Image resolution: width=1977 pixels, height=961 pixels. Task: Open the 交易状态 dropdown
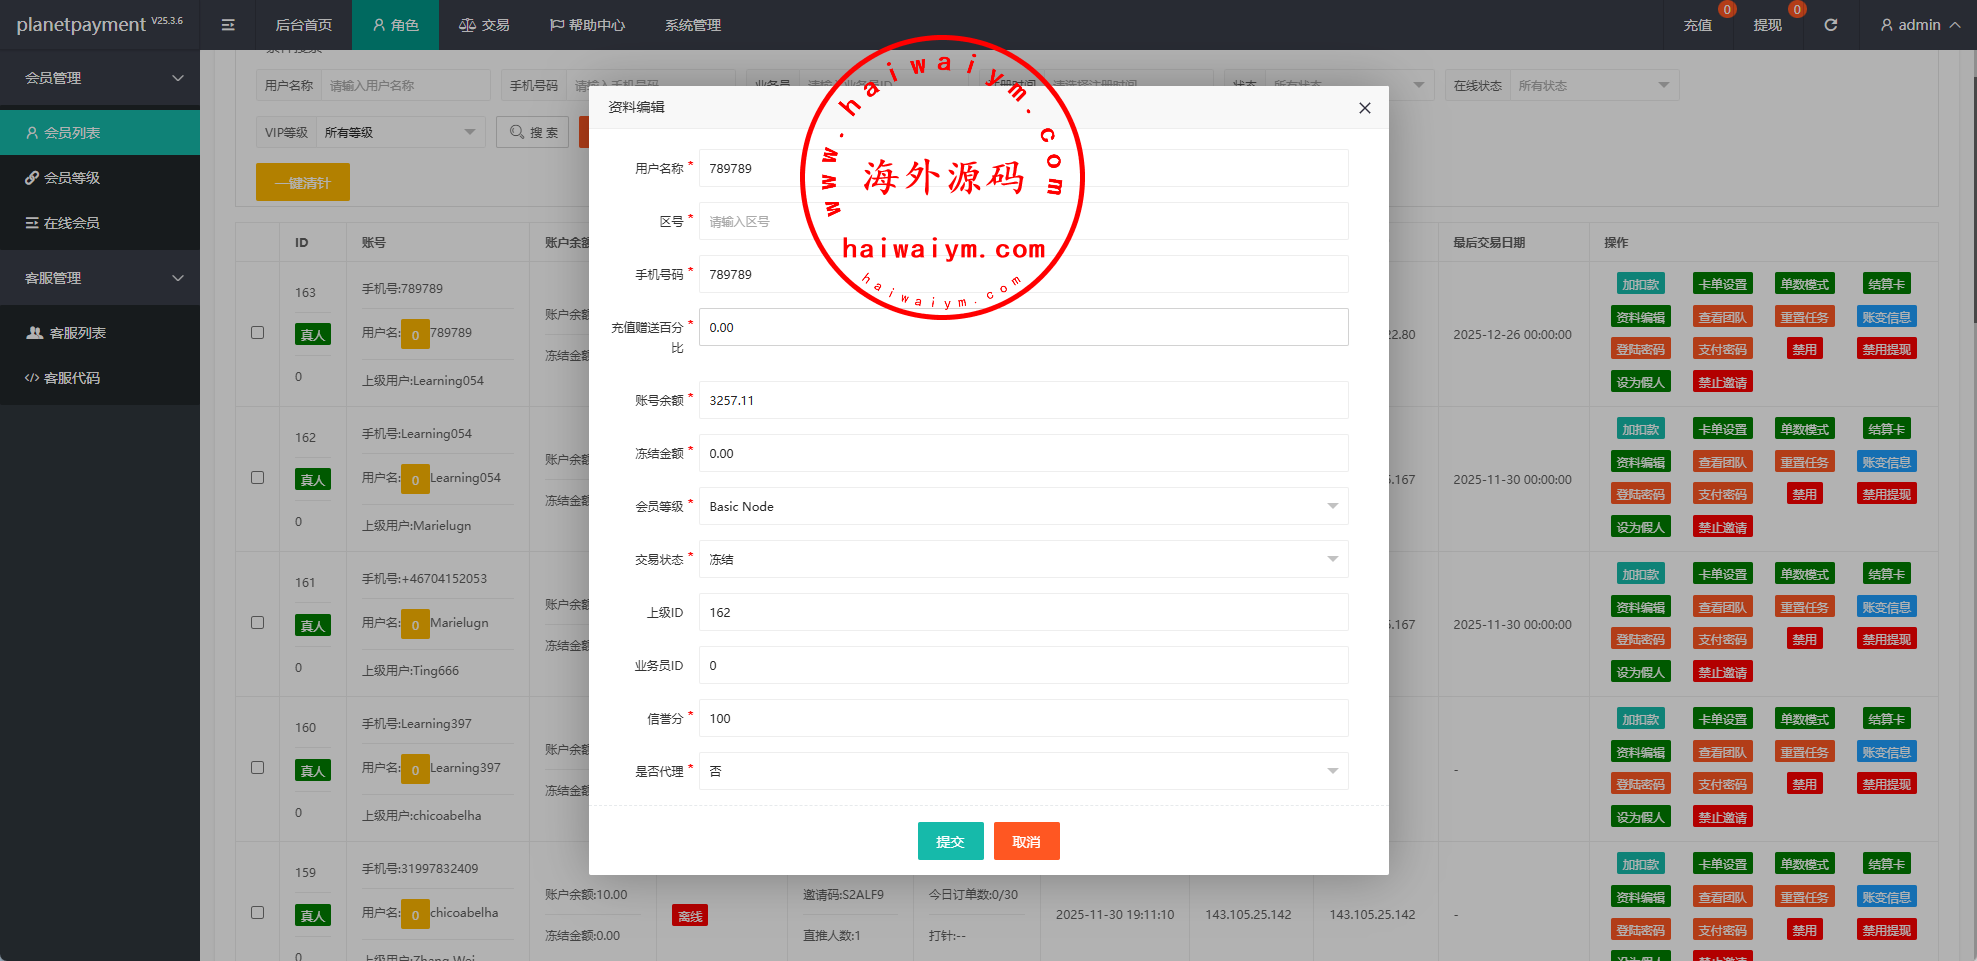(1022, 559)
